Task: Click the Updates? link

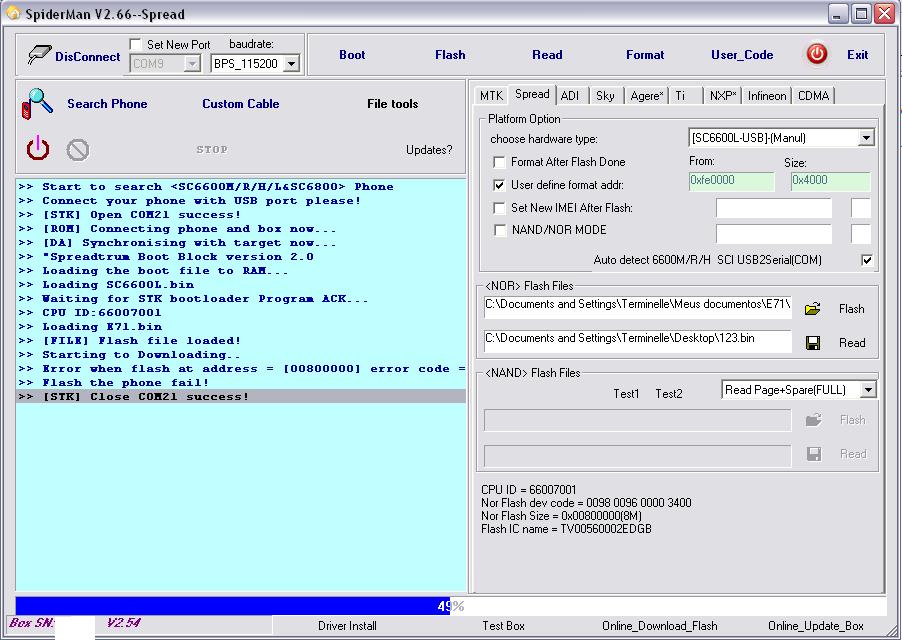Action: [429, 150]
